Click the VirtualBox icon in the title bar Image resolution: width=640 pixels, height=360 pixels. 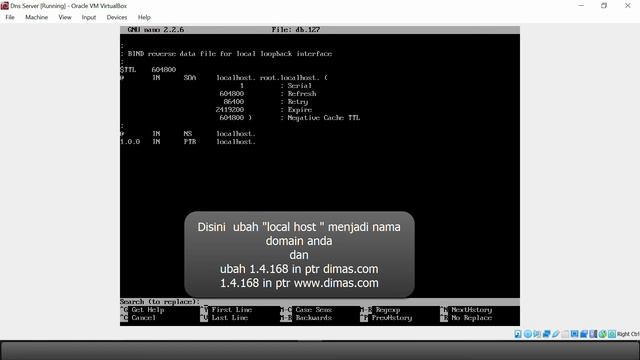click(x=4, y=6)
